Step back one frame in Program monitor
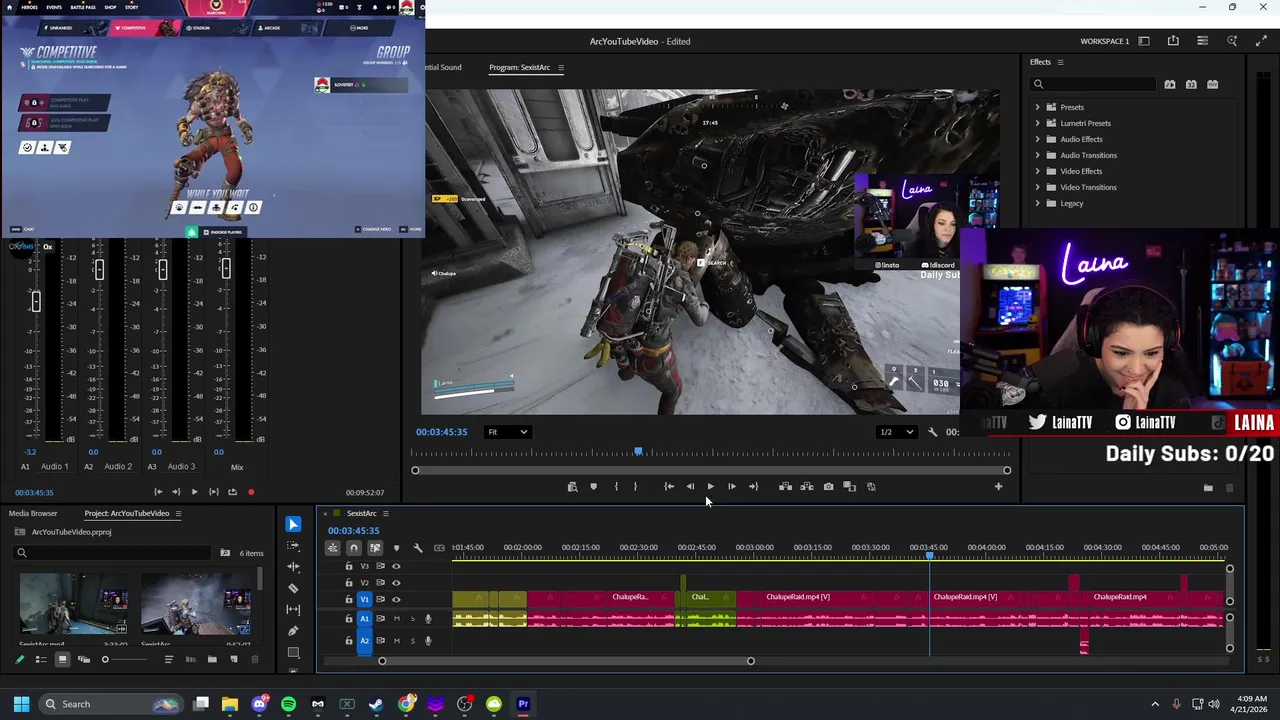1280x720 pixels. (690, 487)
